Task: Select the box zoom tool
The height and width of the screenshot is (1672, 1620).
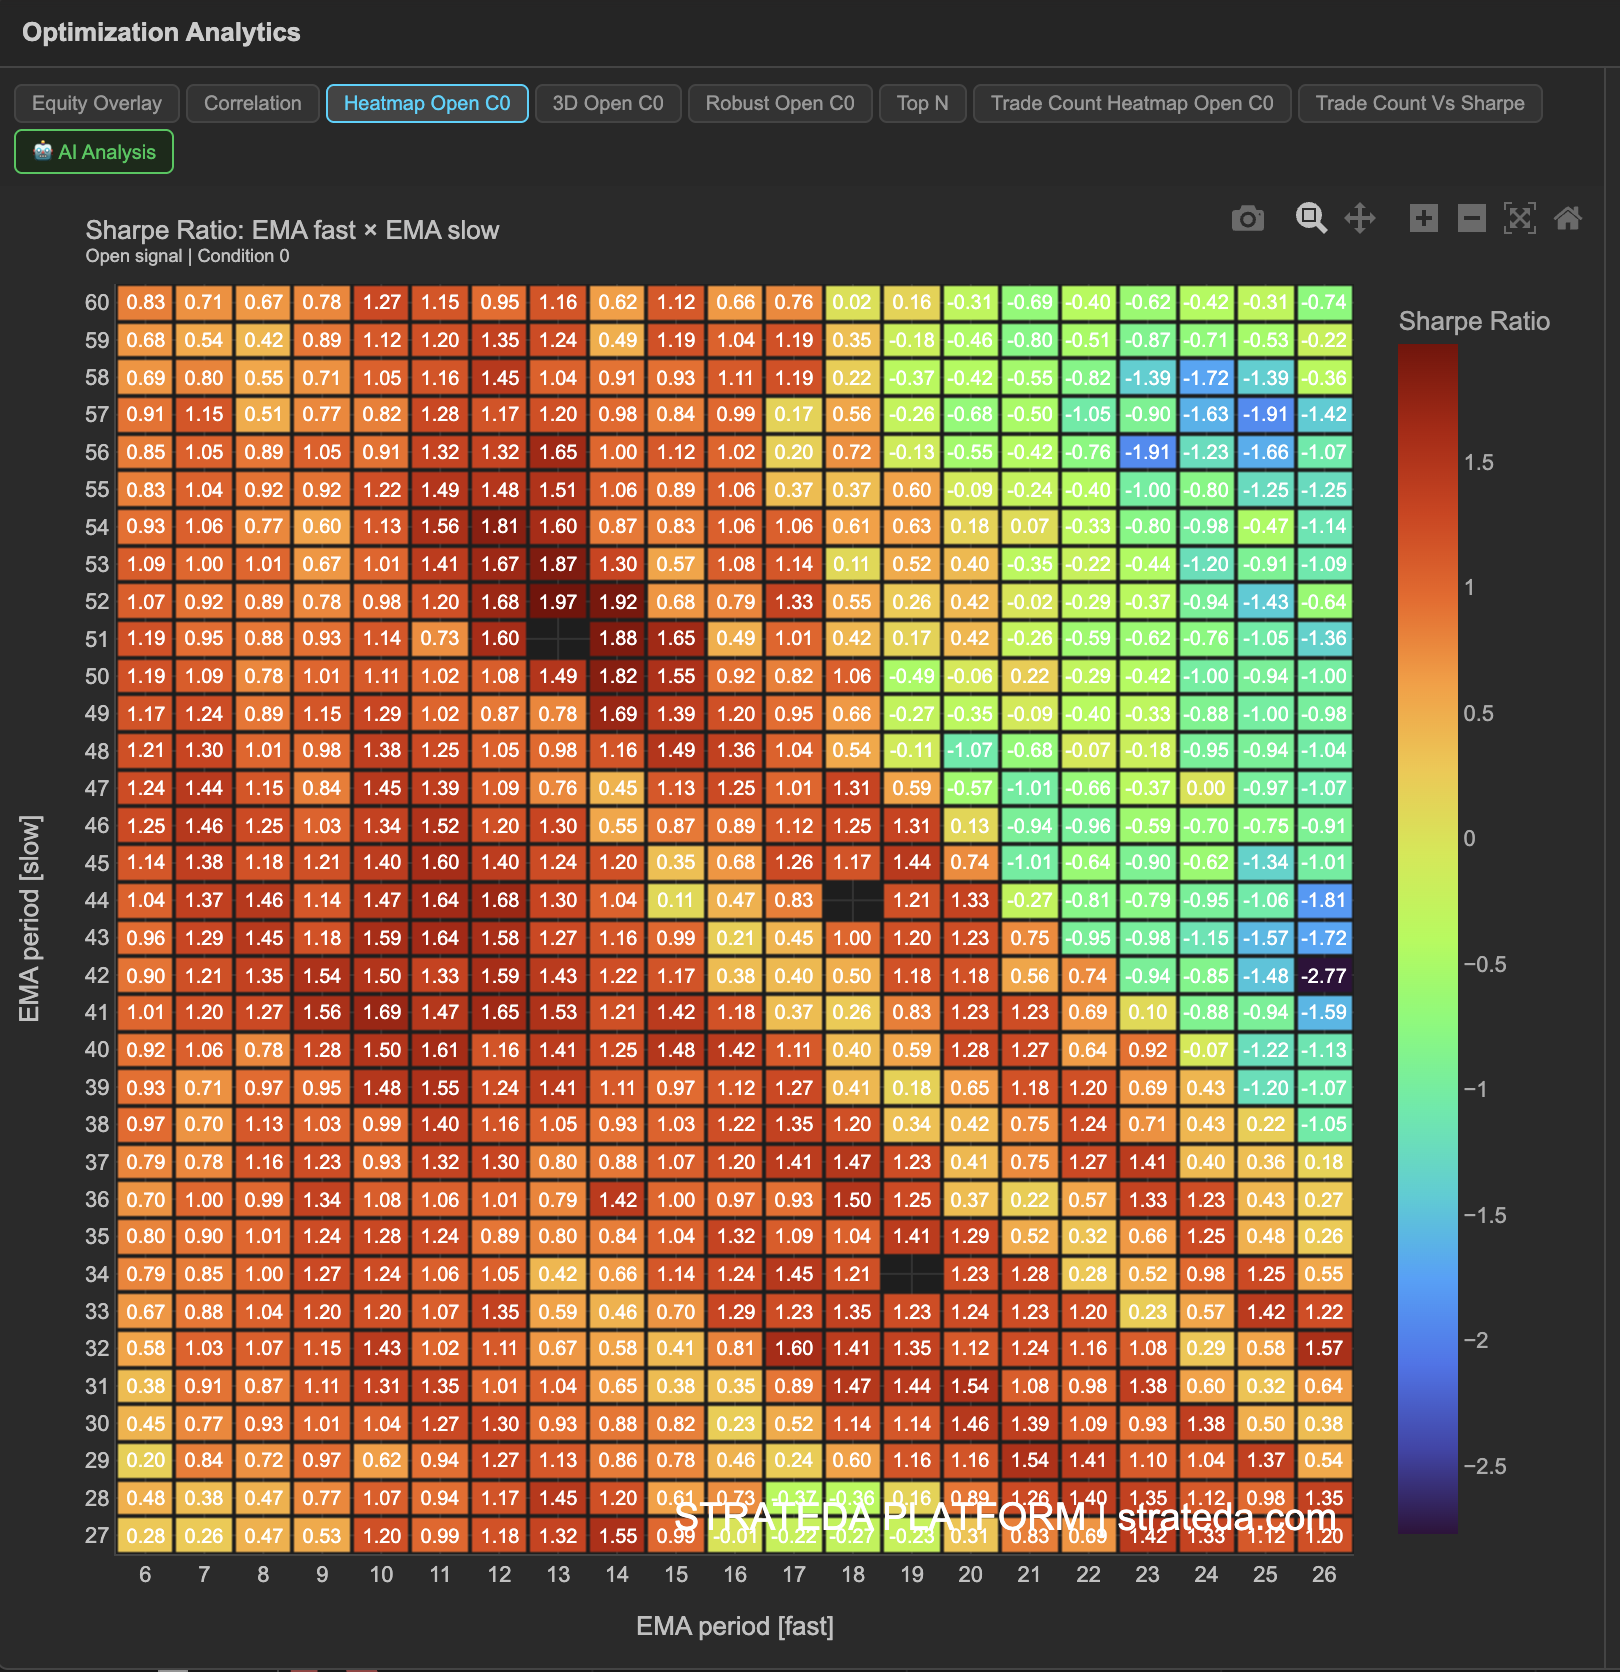Action: click(1311, 218)
